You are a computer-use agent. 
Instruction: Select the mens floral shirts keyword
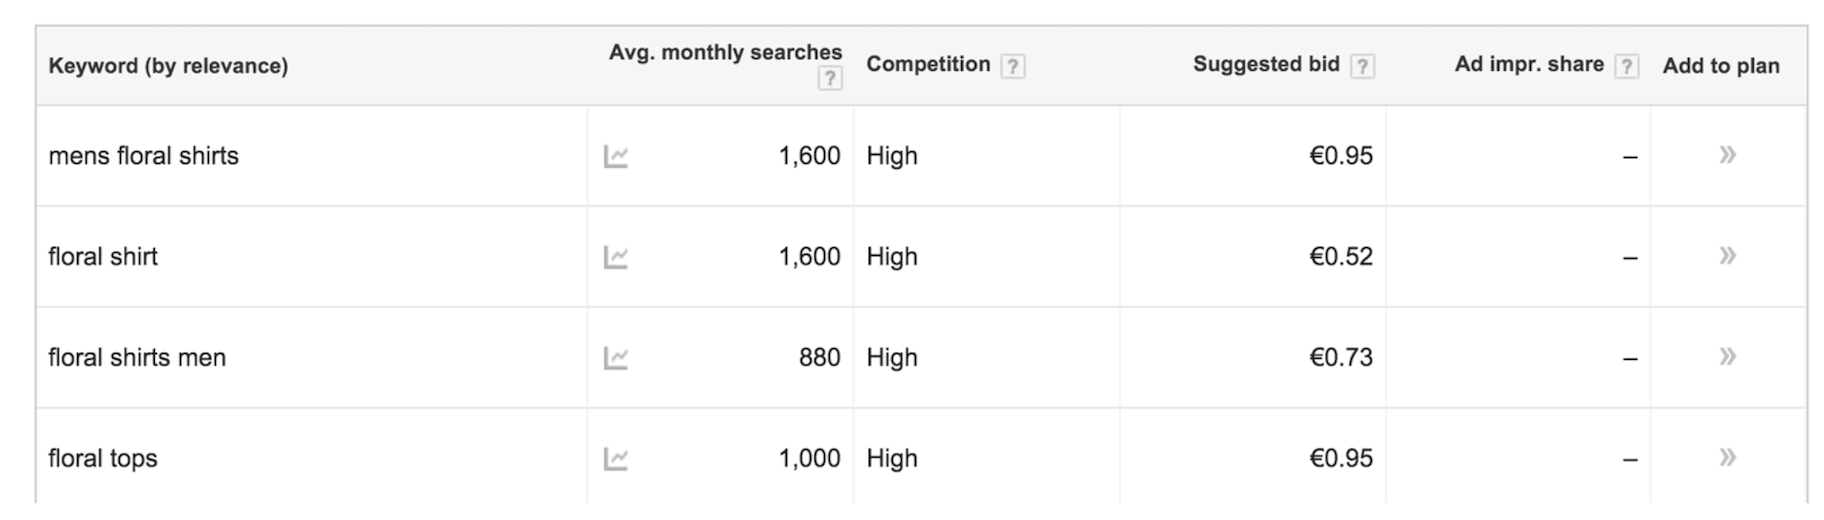144,156
